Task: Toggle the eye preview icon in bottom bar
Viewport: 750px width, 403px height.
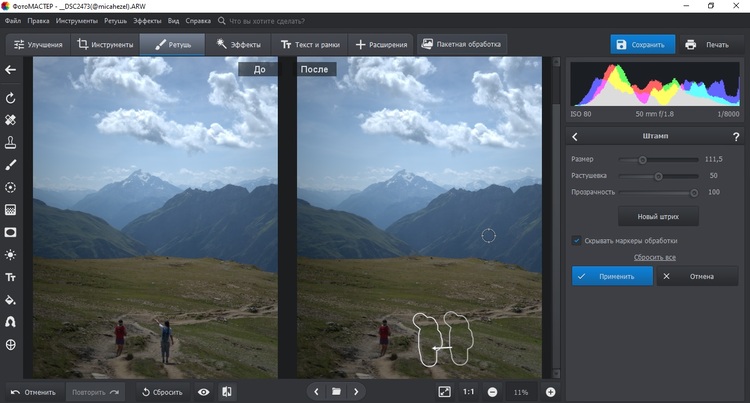Action: click(204, 392)
